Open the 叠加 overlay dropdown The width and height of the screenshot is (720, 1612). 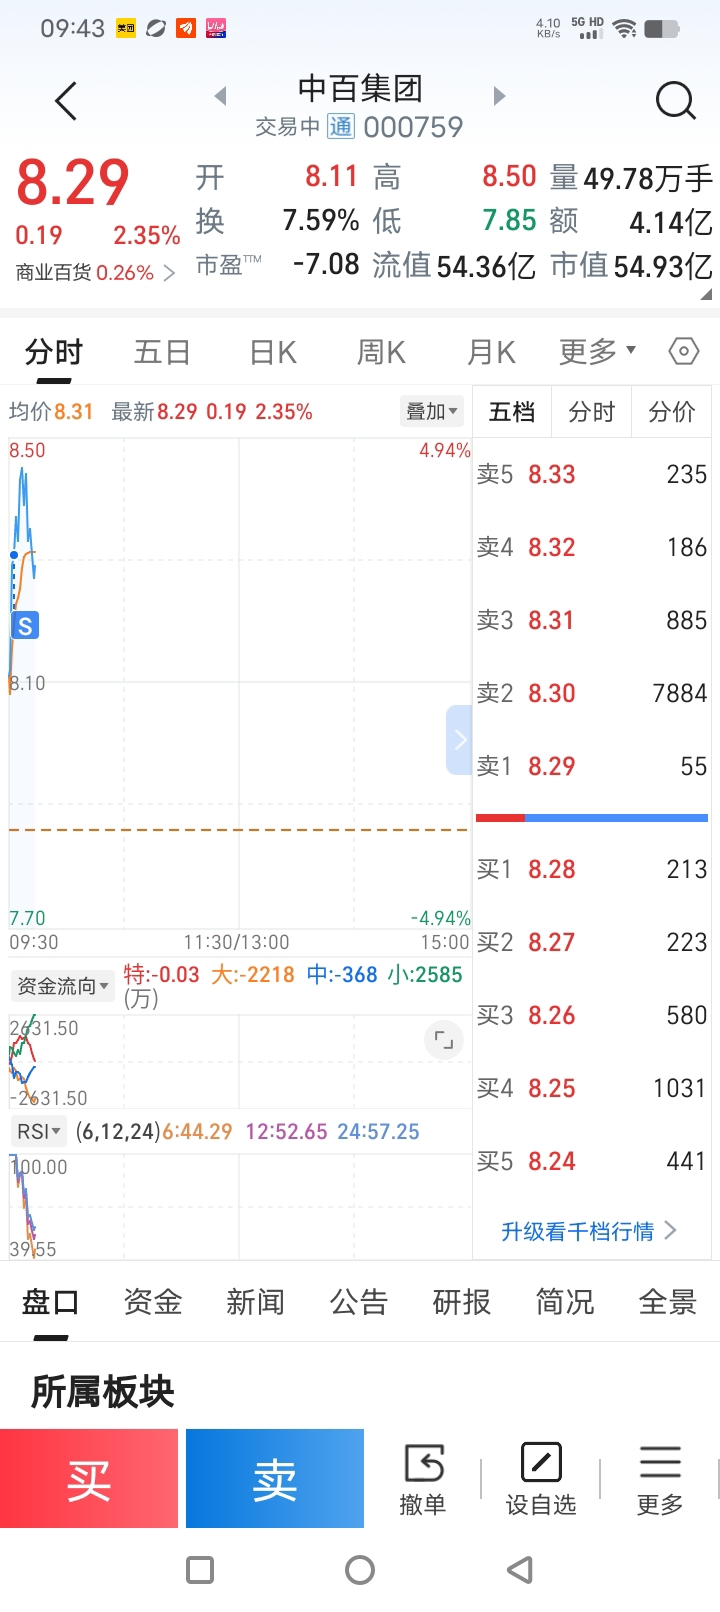tap(432, 411)
